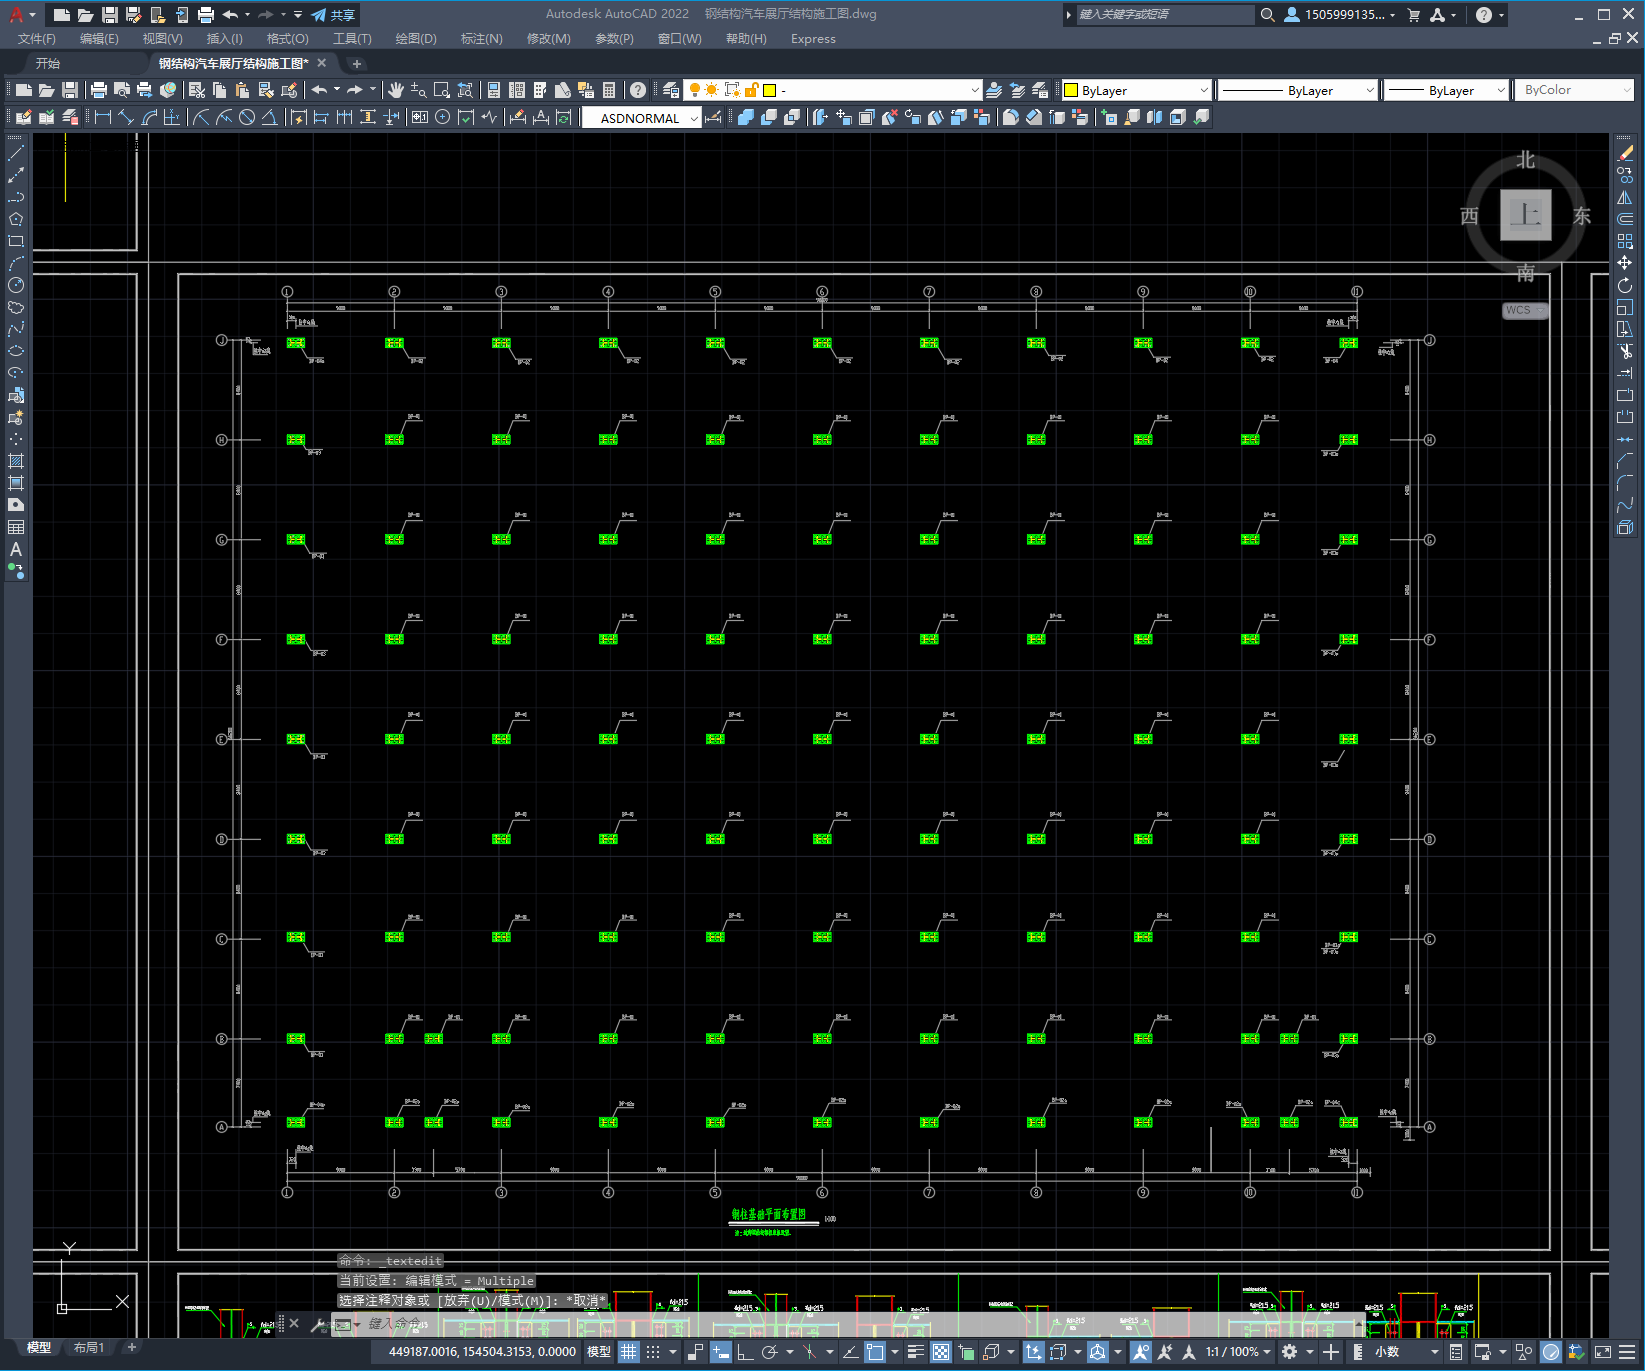Click the Array tool in modify toolbar
Viewport: 1645px width, 1371px height.
(1625, 241)
